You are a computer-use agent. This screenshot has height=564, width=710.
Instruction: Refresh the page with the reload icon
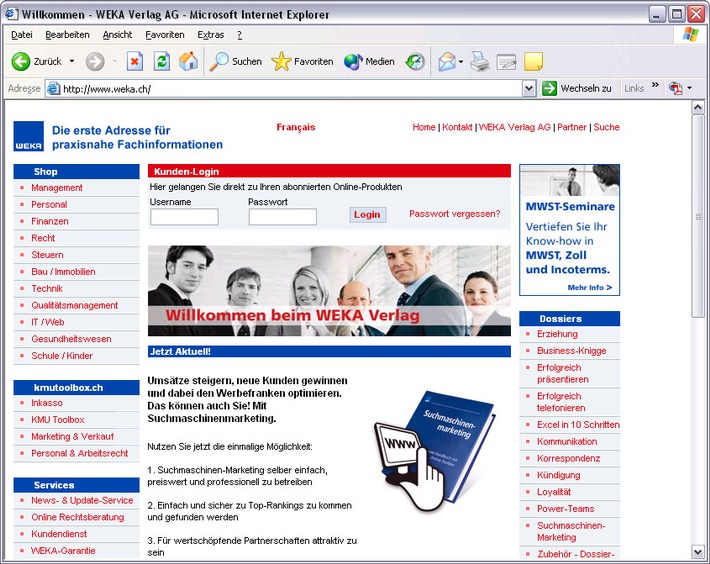[x=161, y=62]
